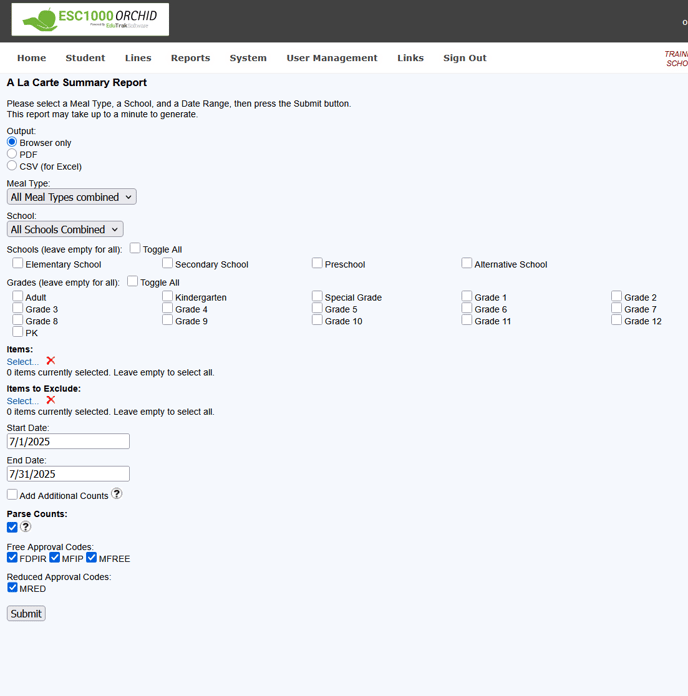This screenshot has height=696, width=688.
Task: Click Select link under Items
Action: click(23, 361)
